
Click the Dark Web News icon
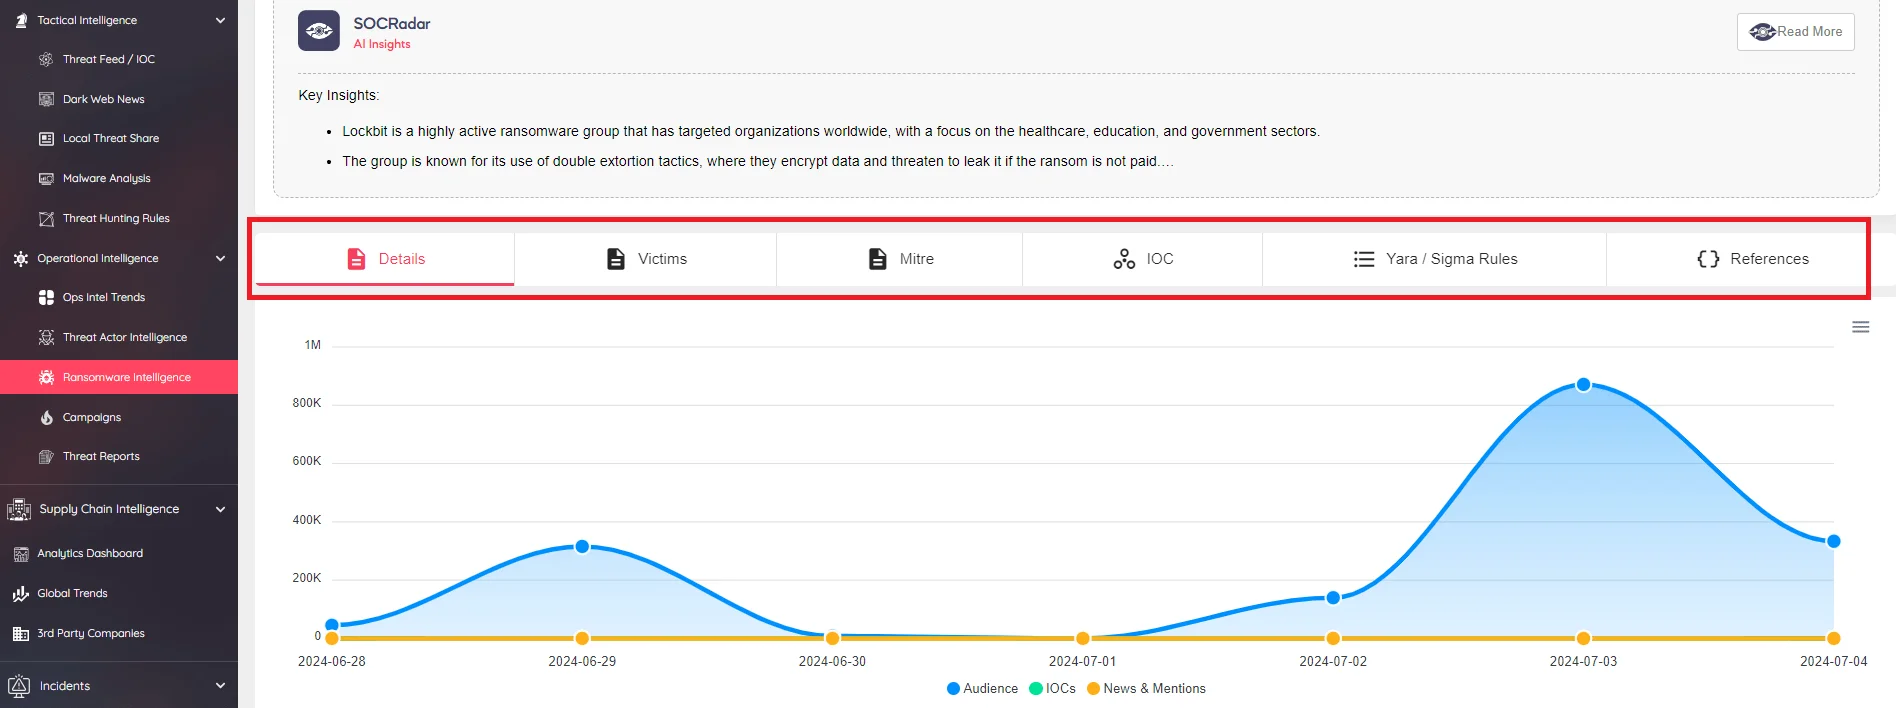46,99
